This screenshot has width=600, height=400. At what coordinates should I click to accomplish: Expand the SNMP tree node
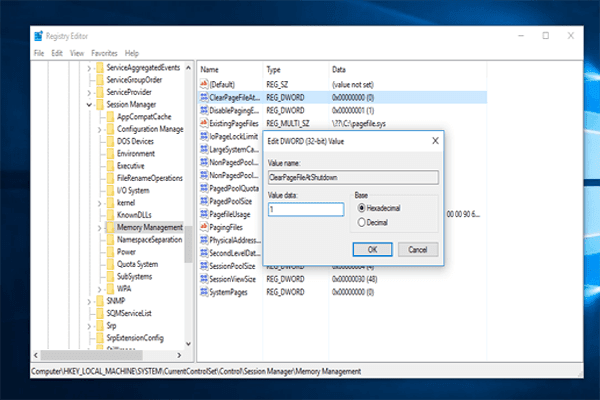pos(89,301)
